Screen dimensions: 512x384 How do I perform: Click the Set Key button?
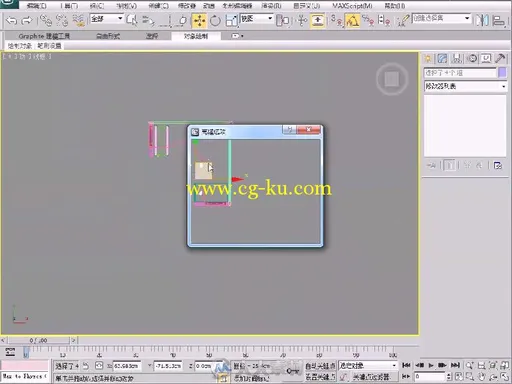pos(320,377)
